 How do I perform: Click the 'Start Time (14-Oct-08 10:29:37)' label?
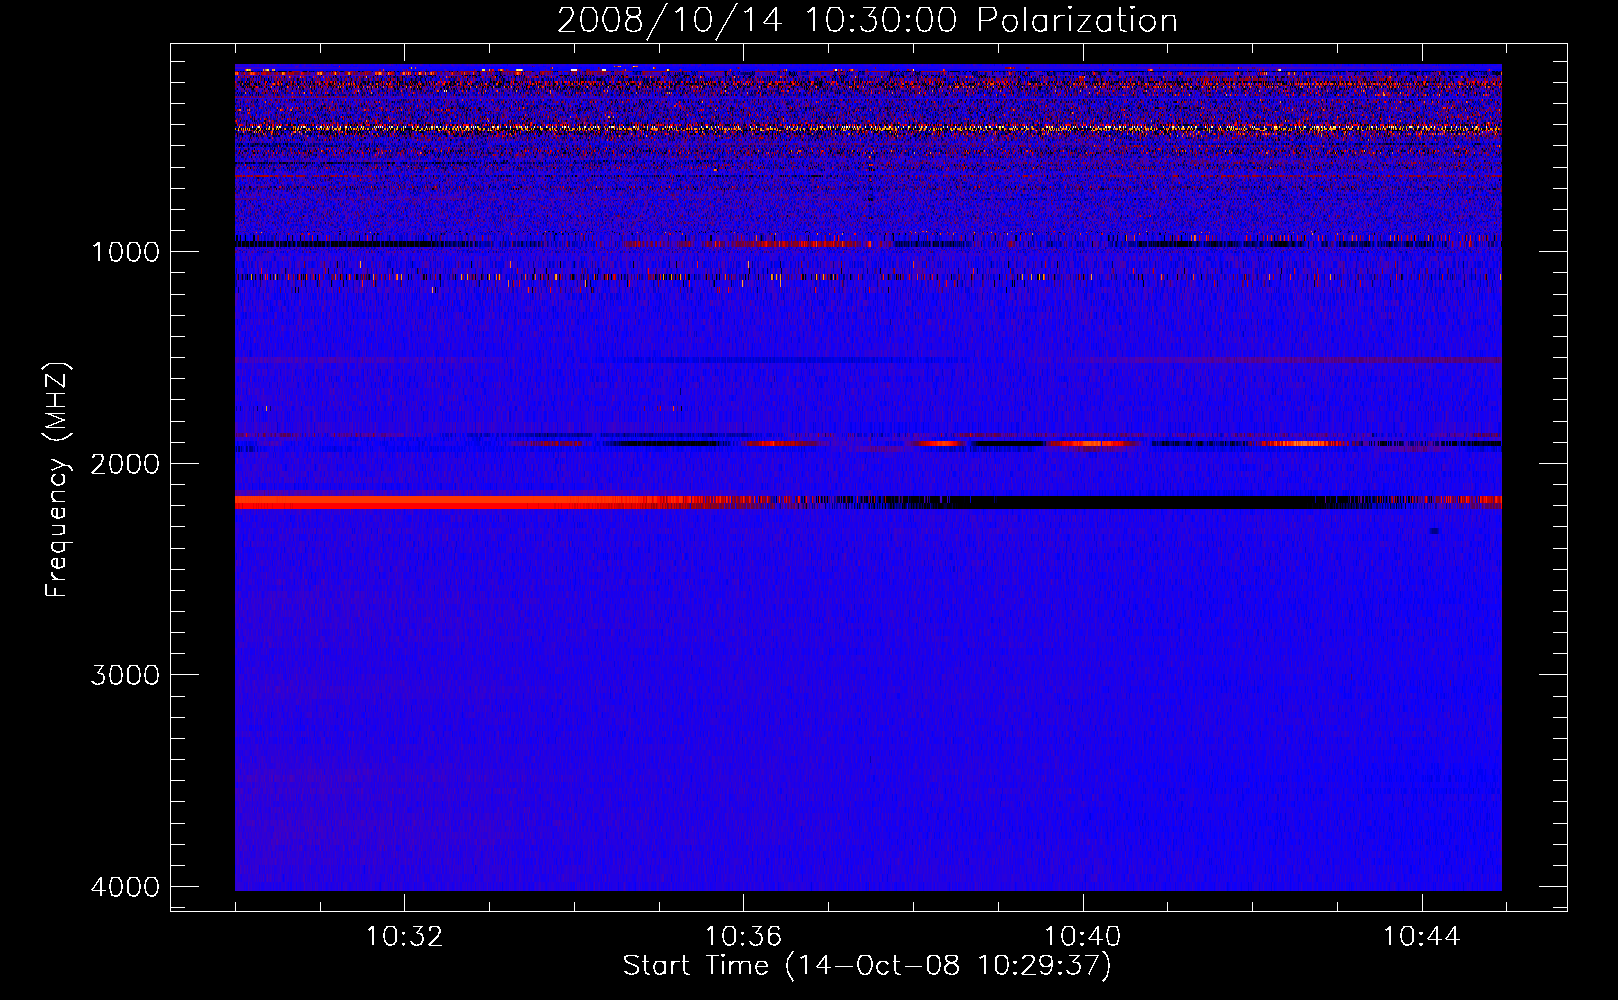pyautogui.click(x=867, y=966)
